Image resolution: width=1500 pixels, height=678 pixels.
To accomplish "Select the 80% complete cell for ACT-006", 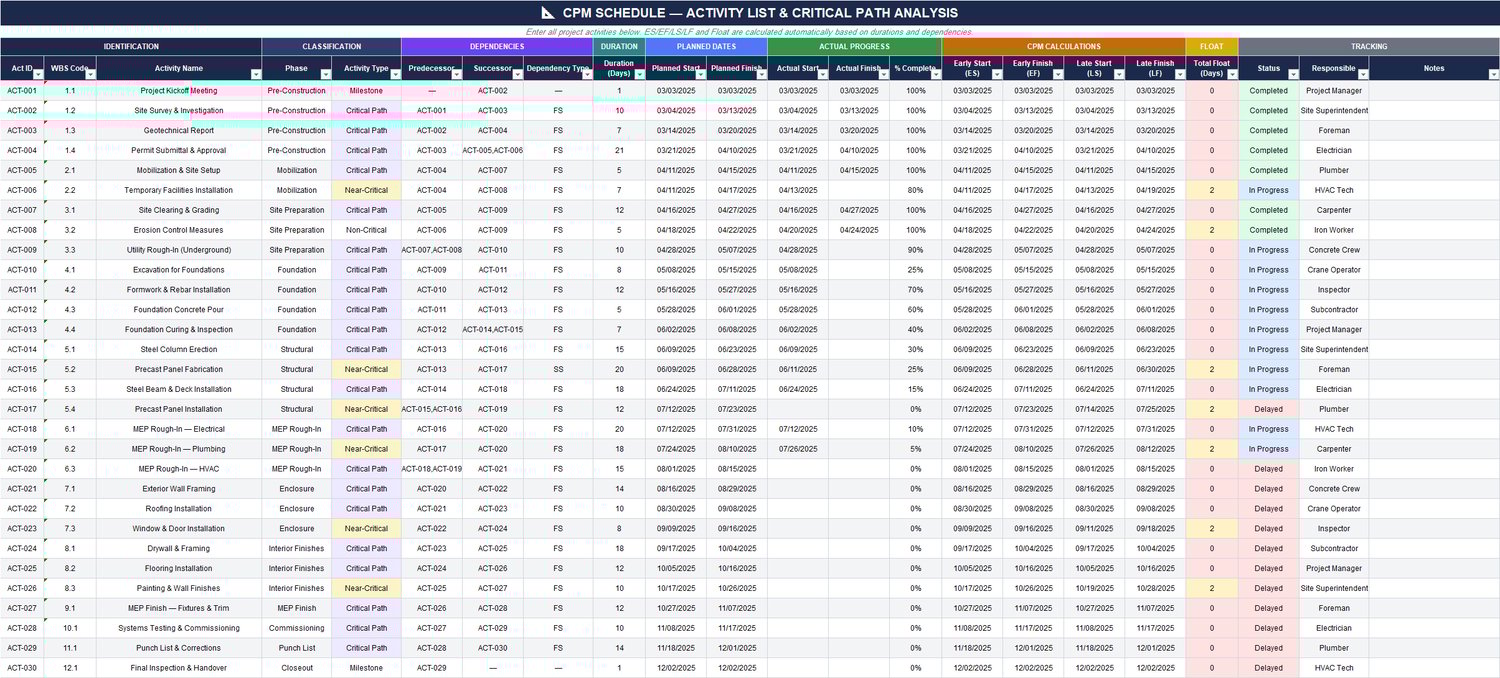I will coord(915,190).
